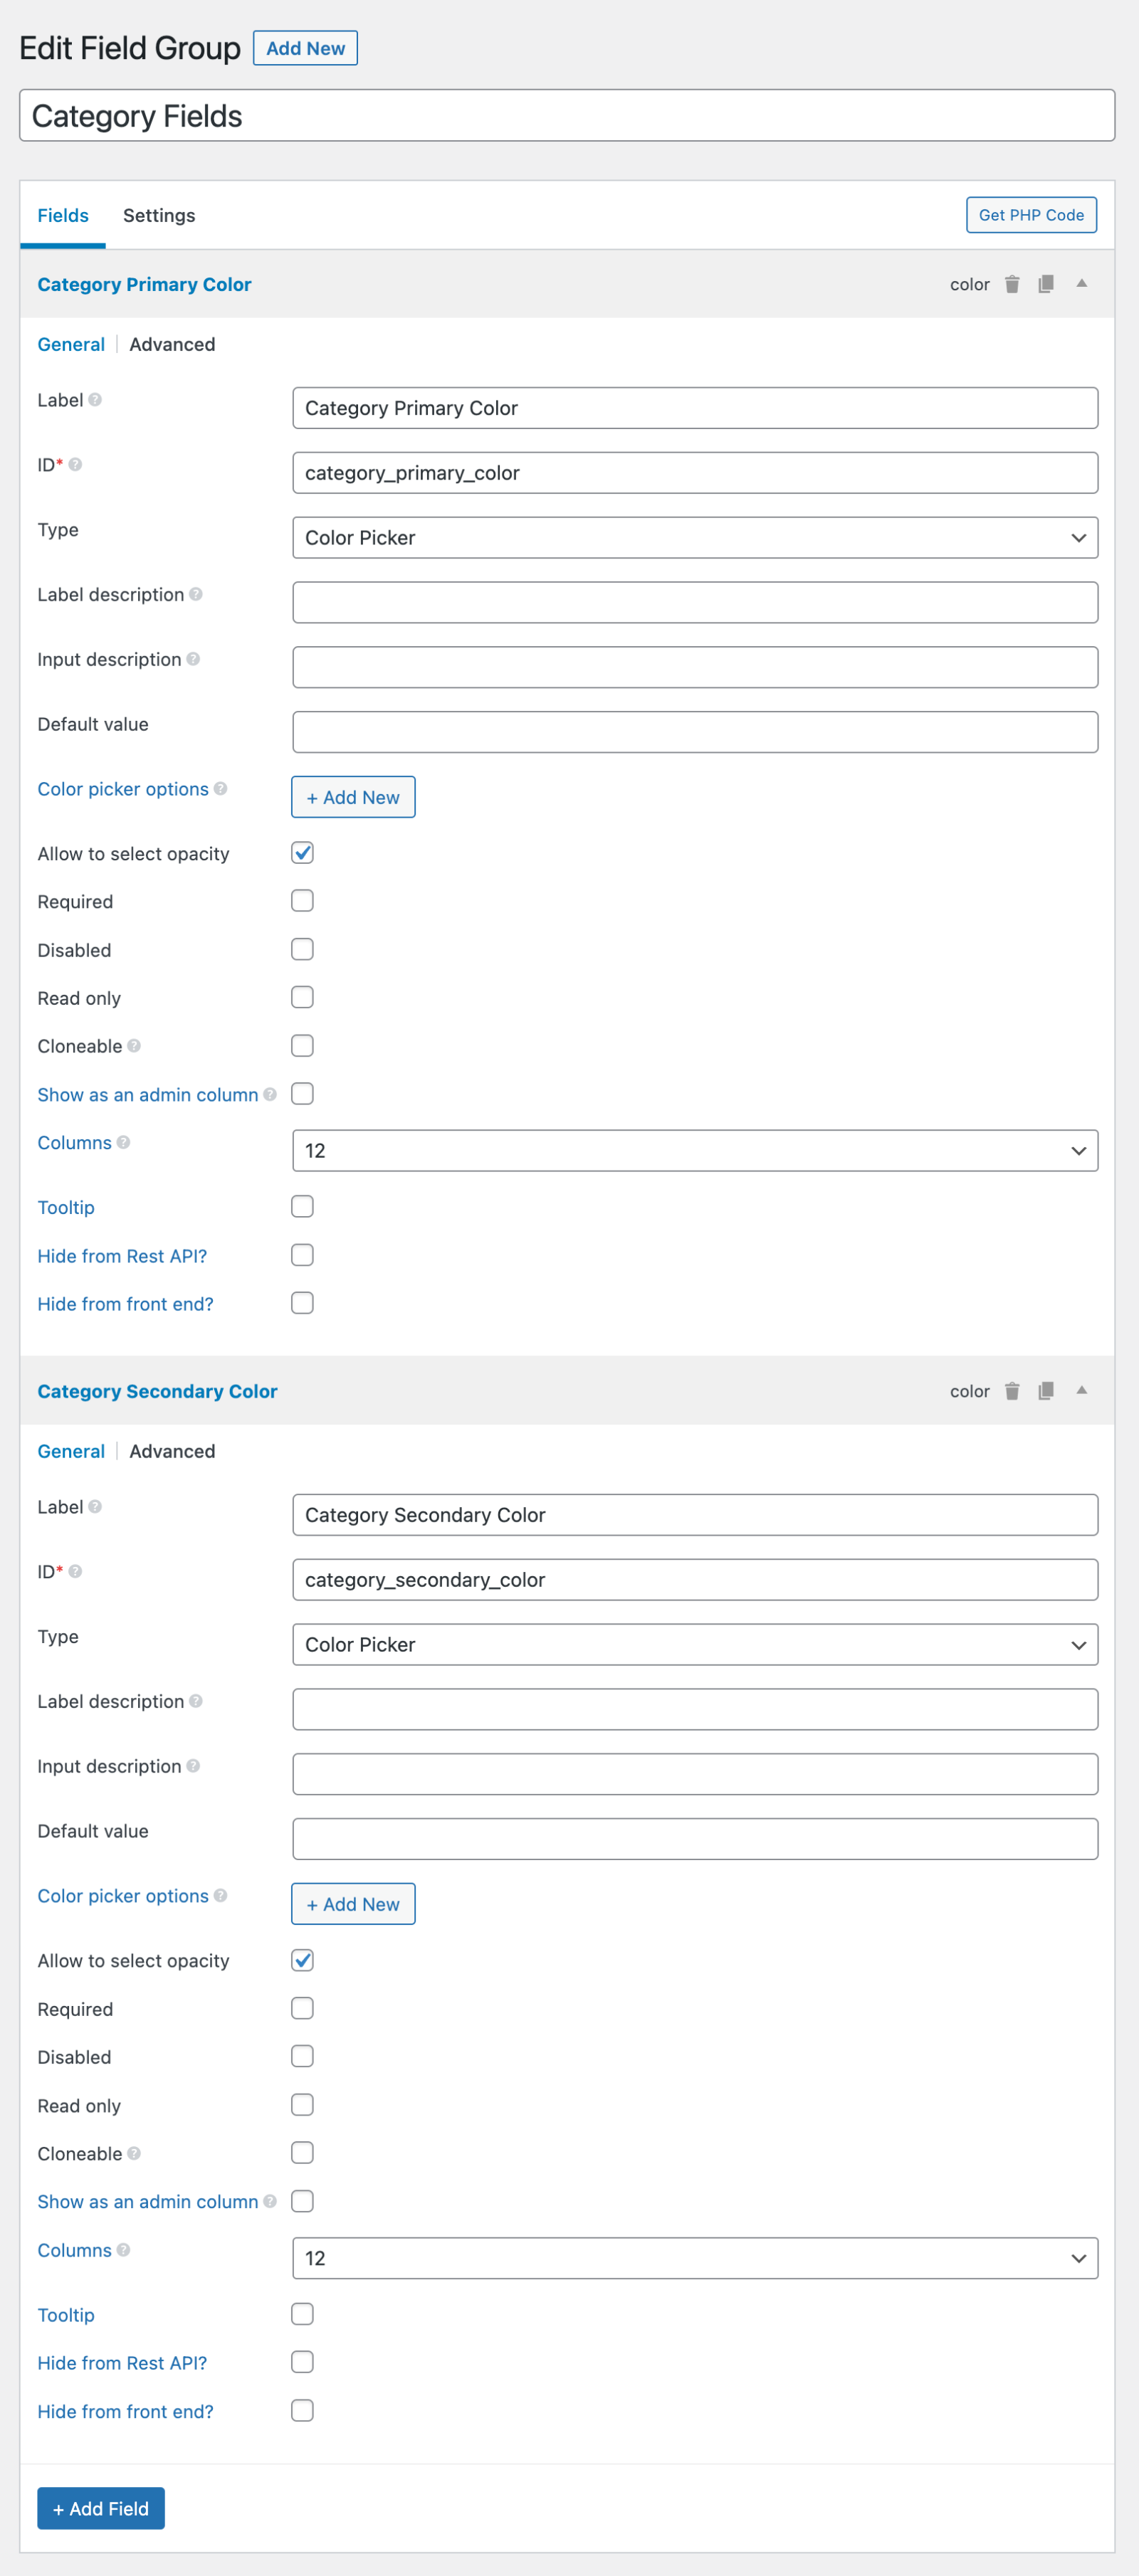Add new color picker option for Primary Color

tap(353, 797)
